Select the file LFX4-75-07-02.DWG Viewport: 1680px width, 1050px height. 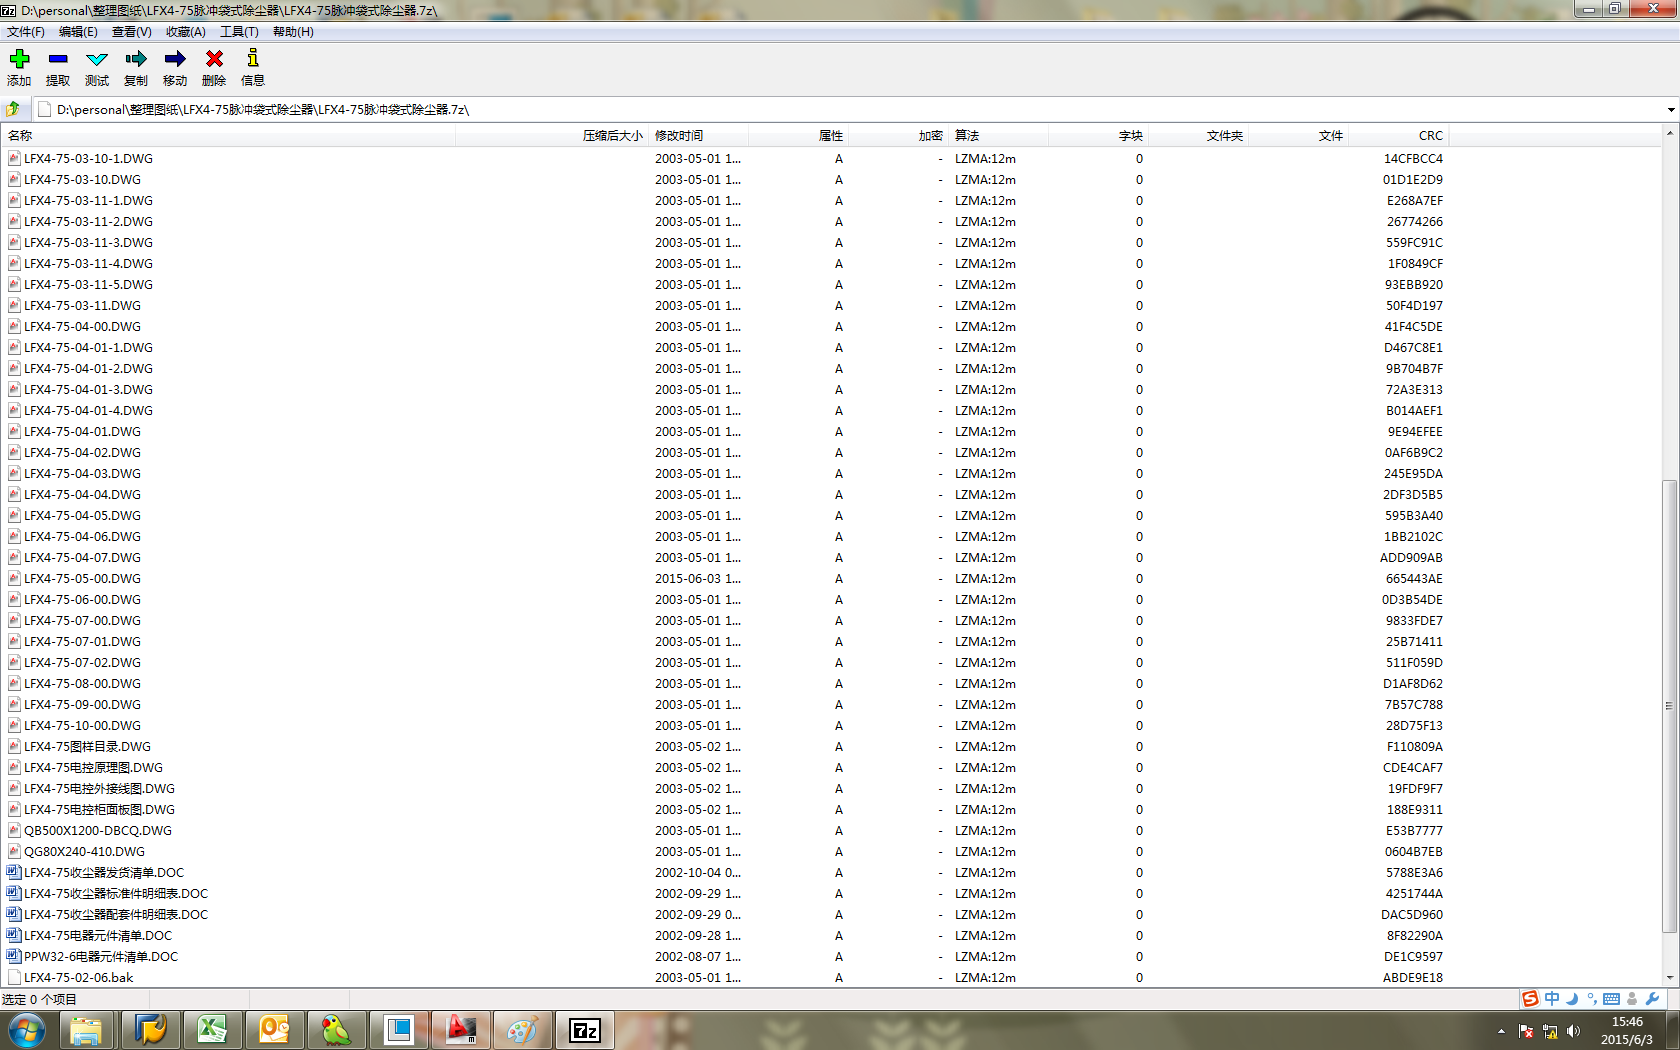click(82, 663)
